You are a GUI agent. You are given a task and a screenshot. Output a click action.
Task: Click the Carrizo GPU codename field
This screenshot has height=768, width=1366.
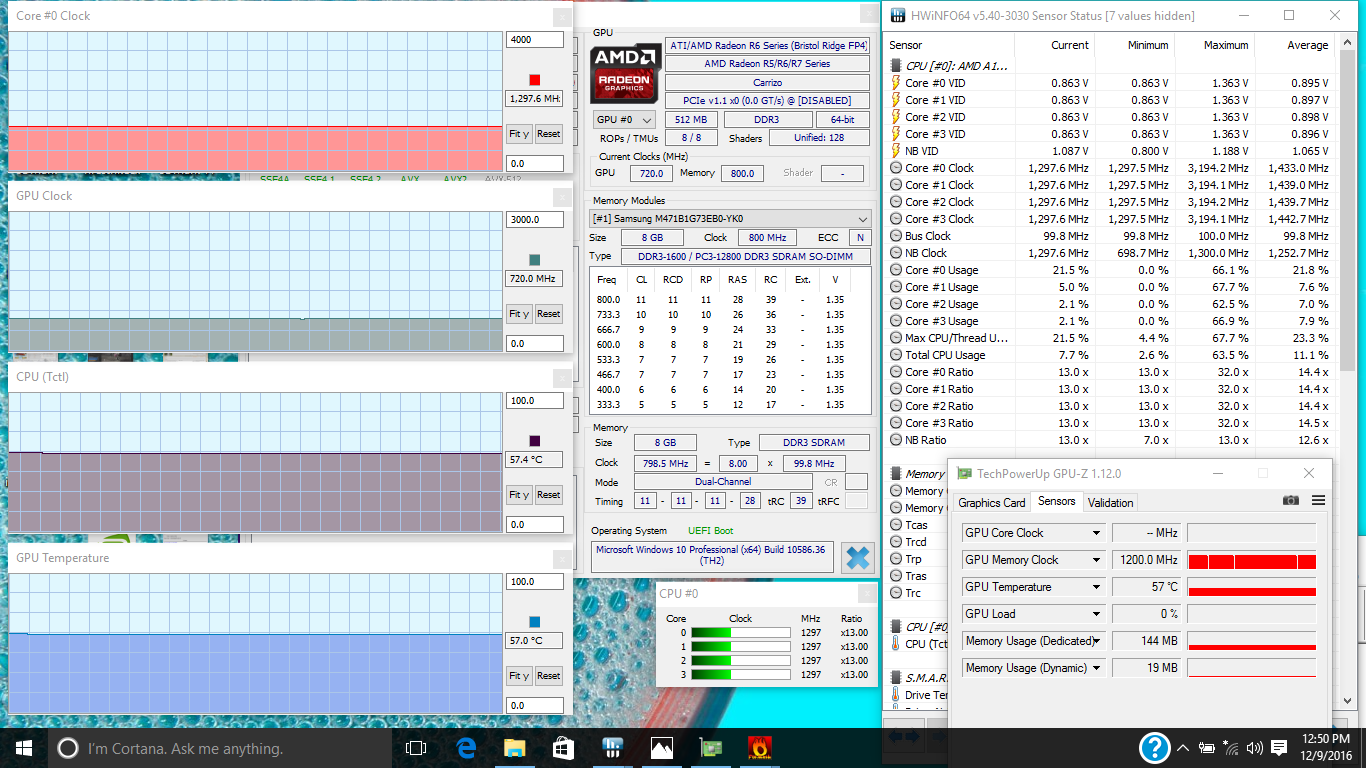767,82
